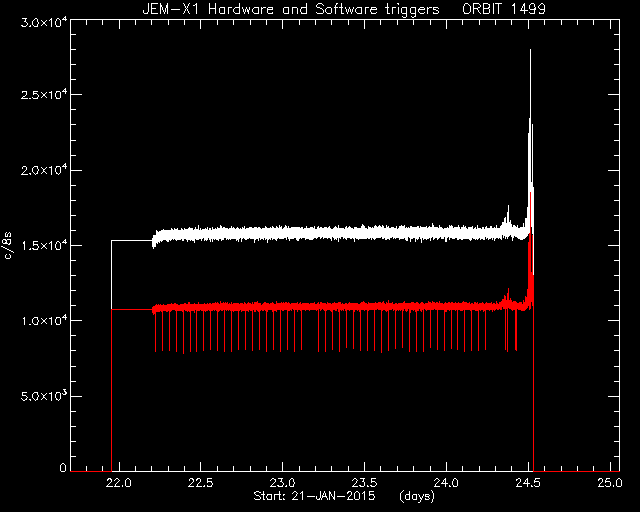The image size is (640, 512).
Task: Click the 23.5 x-axis tick label
Action: click(364, 483)
